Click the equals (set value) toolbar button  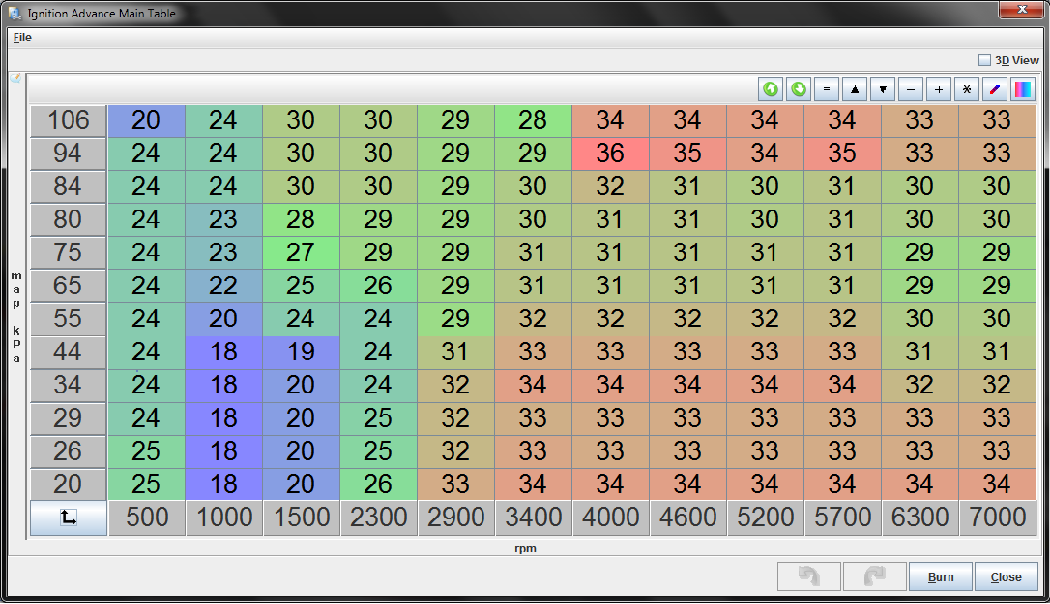(827, 89)
